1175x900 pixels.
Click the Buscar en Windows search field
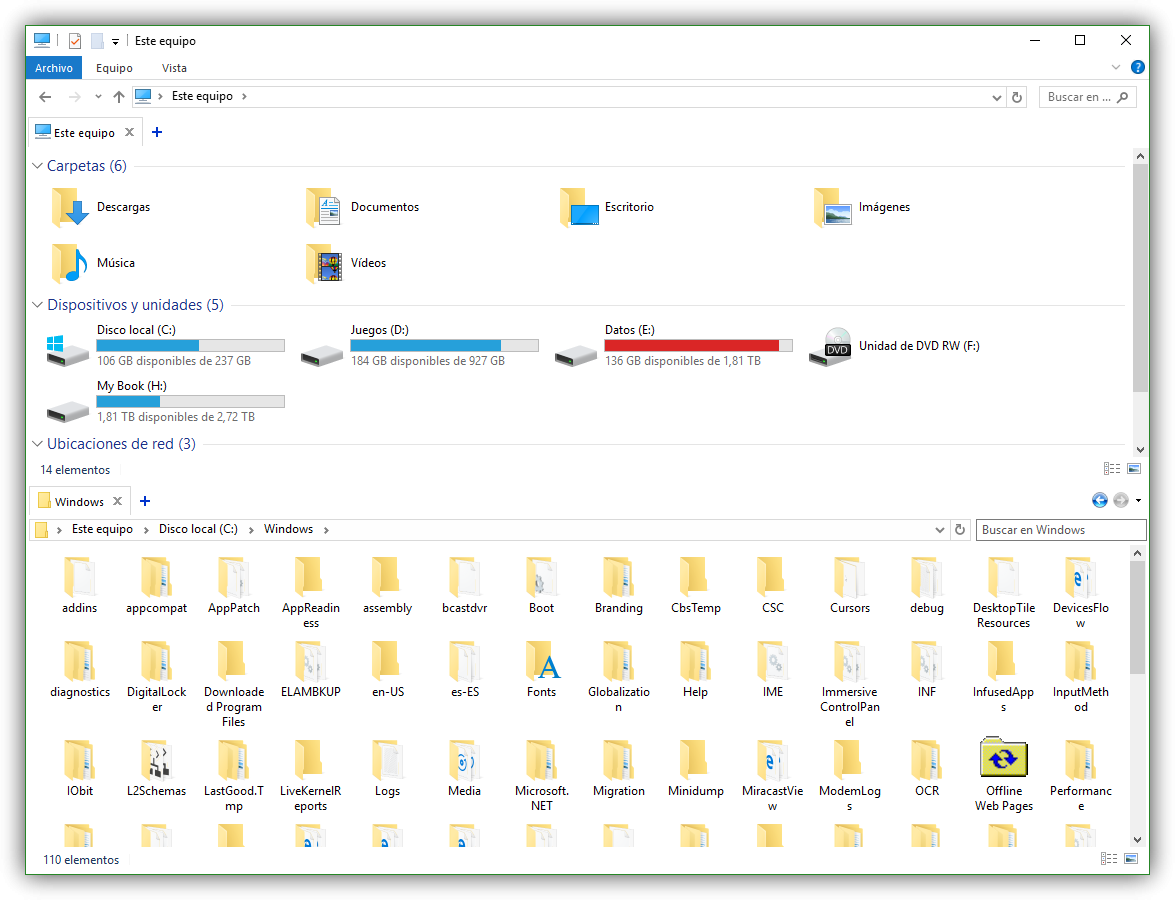click(1060, 530)
